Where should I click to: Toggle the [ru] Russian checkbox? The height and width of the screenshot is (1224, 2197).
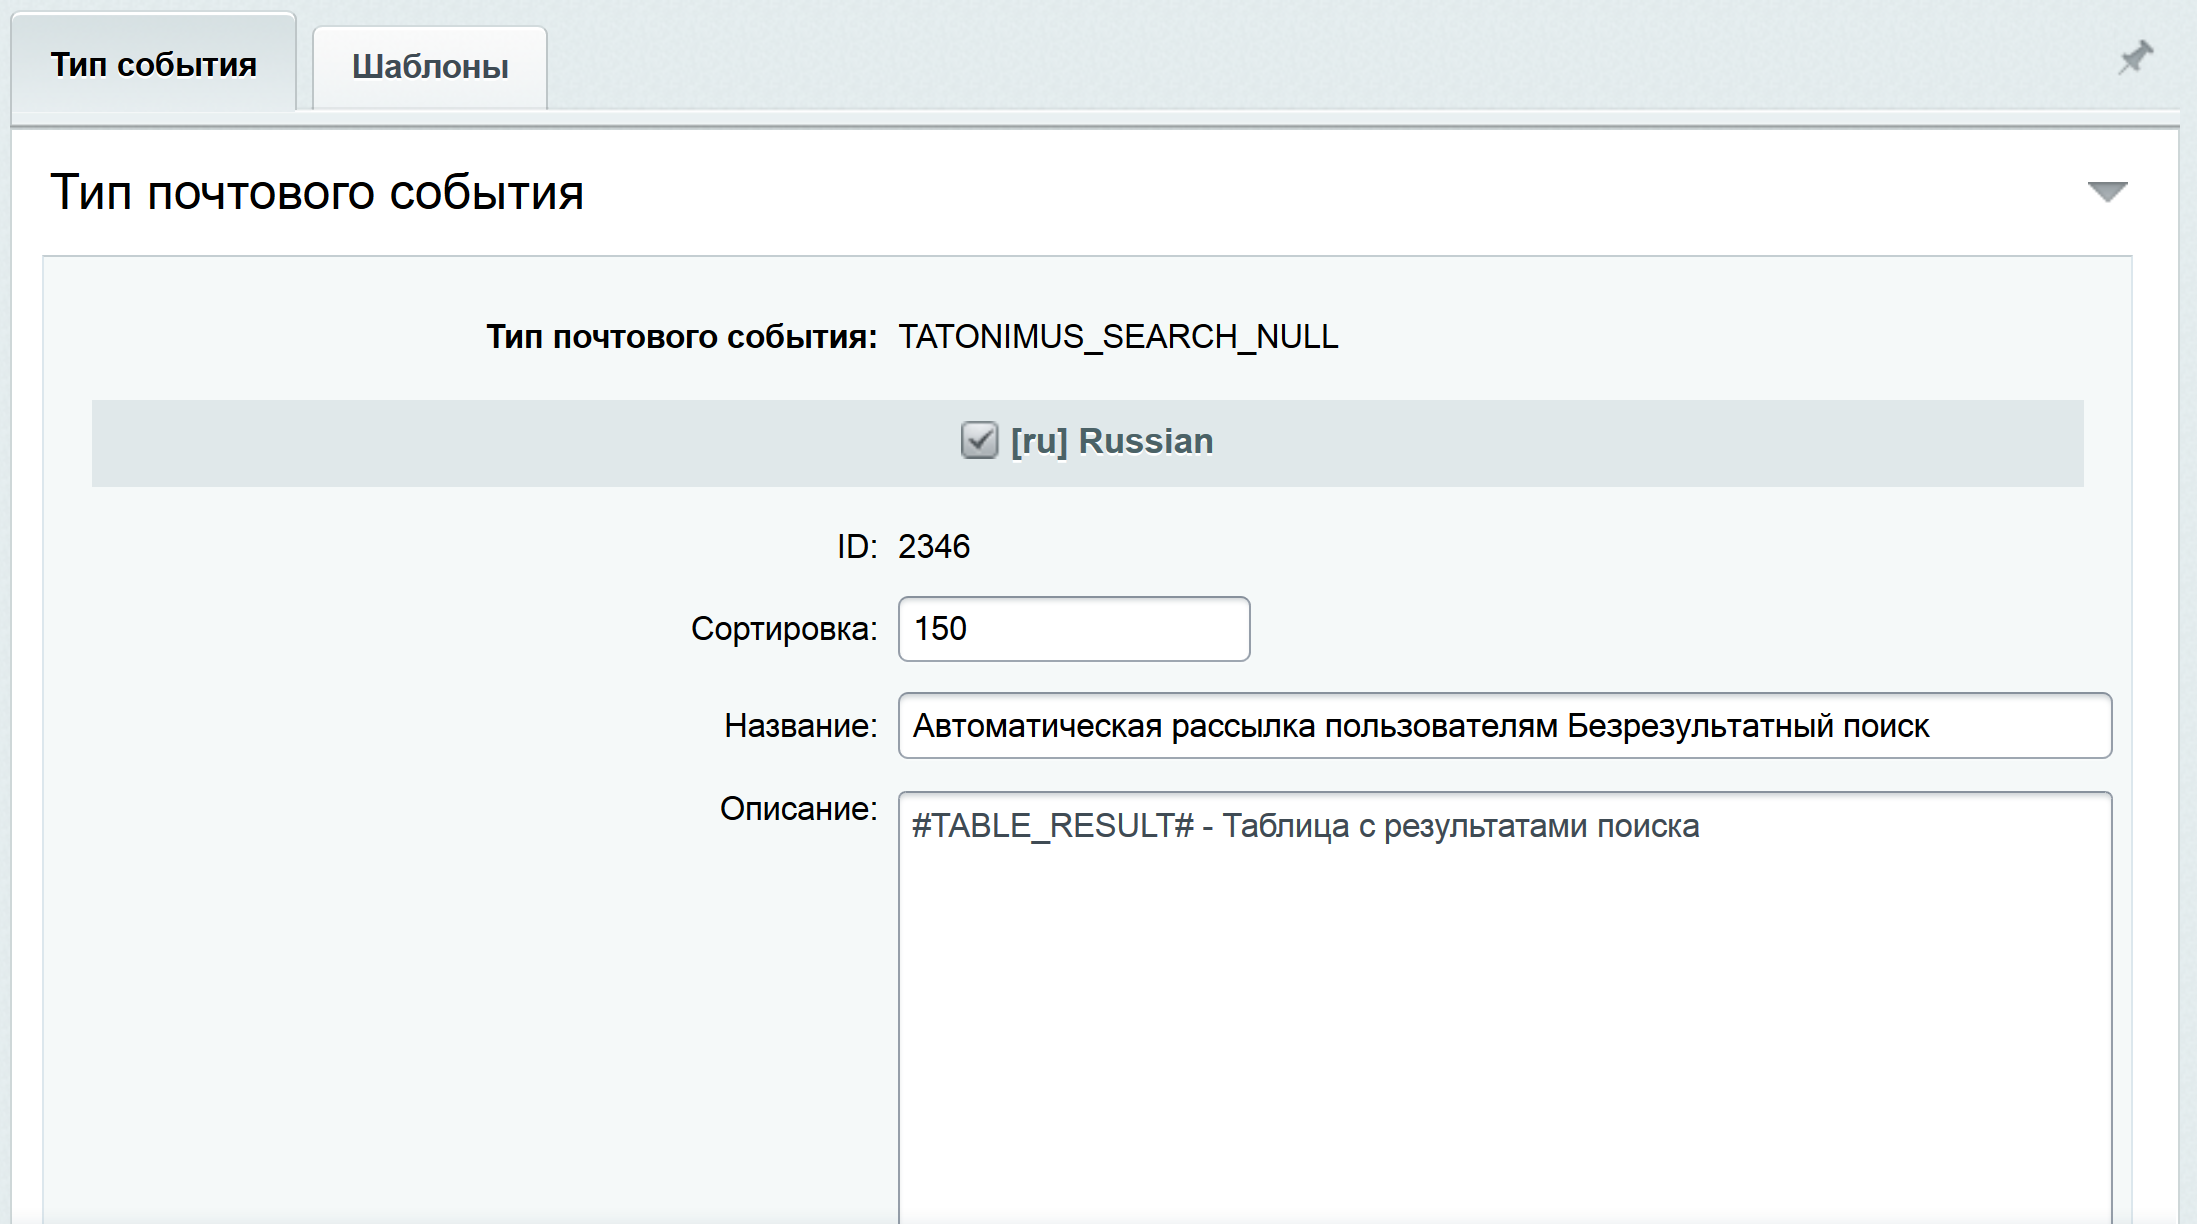(x=979, y=441)
